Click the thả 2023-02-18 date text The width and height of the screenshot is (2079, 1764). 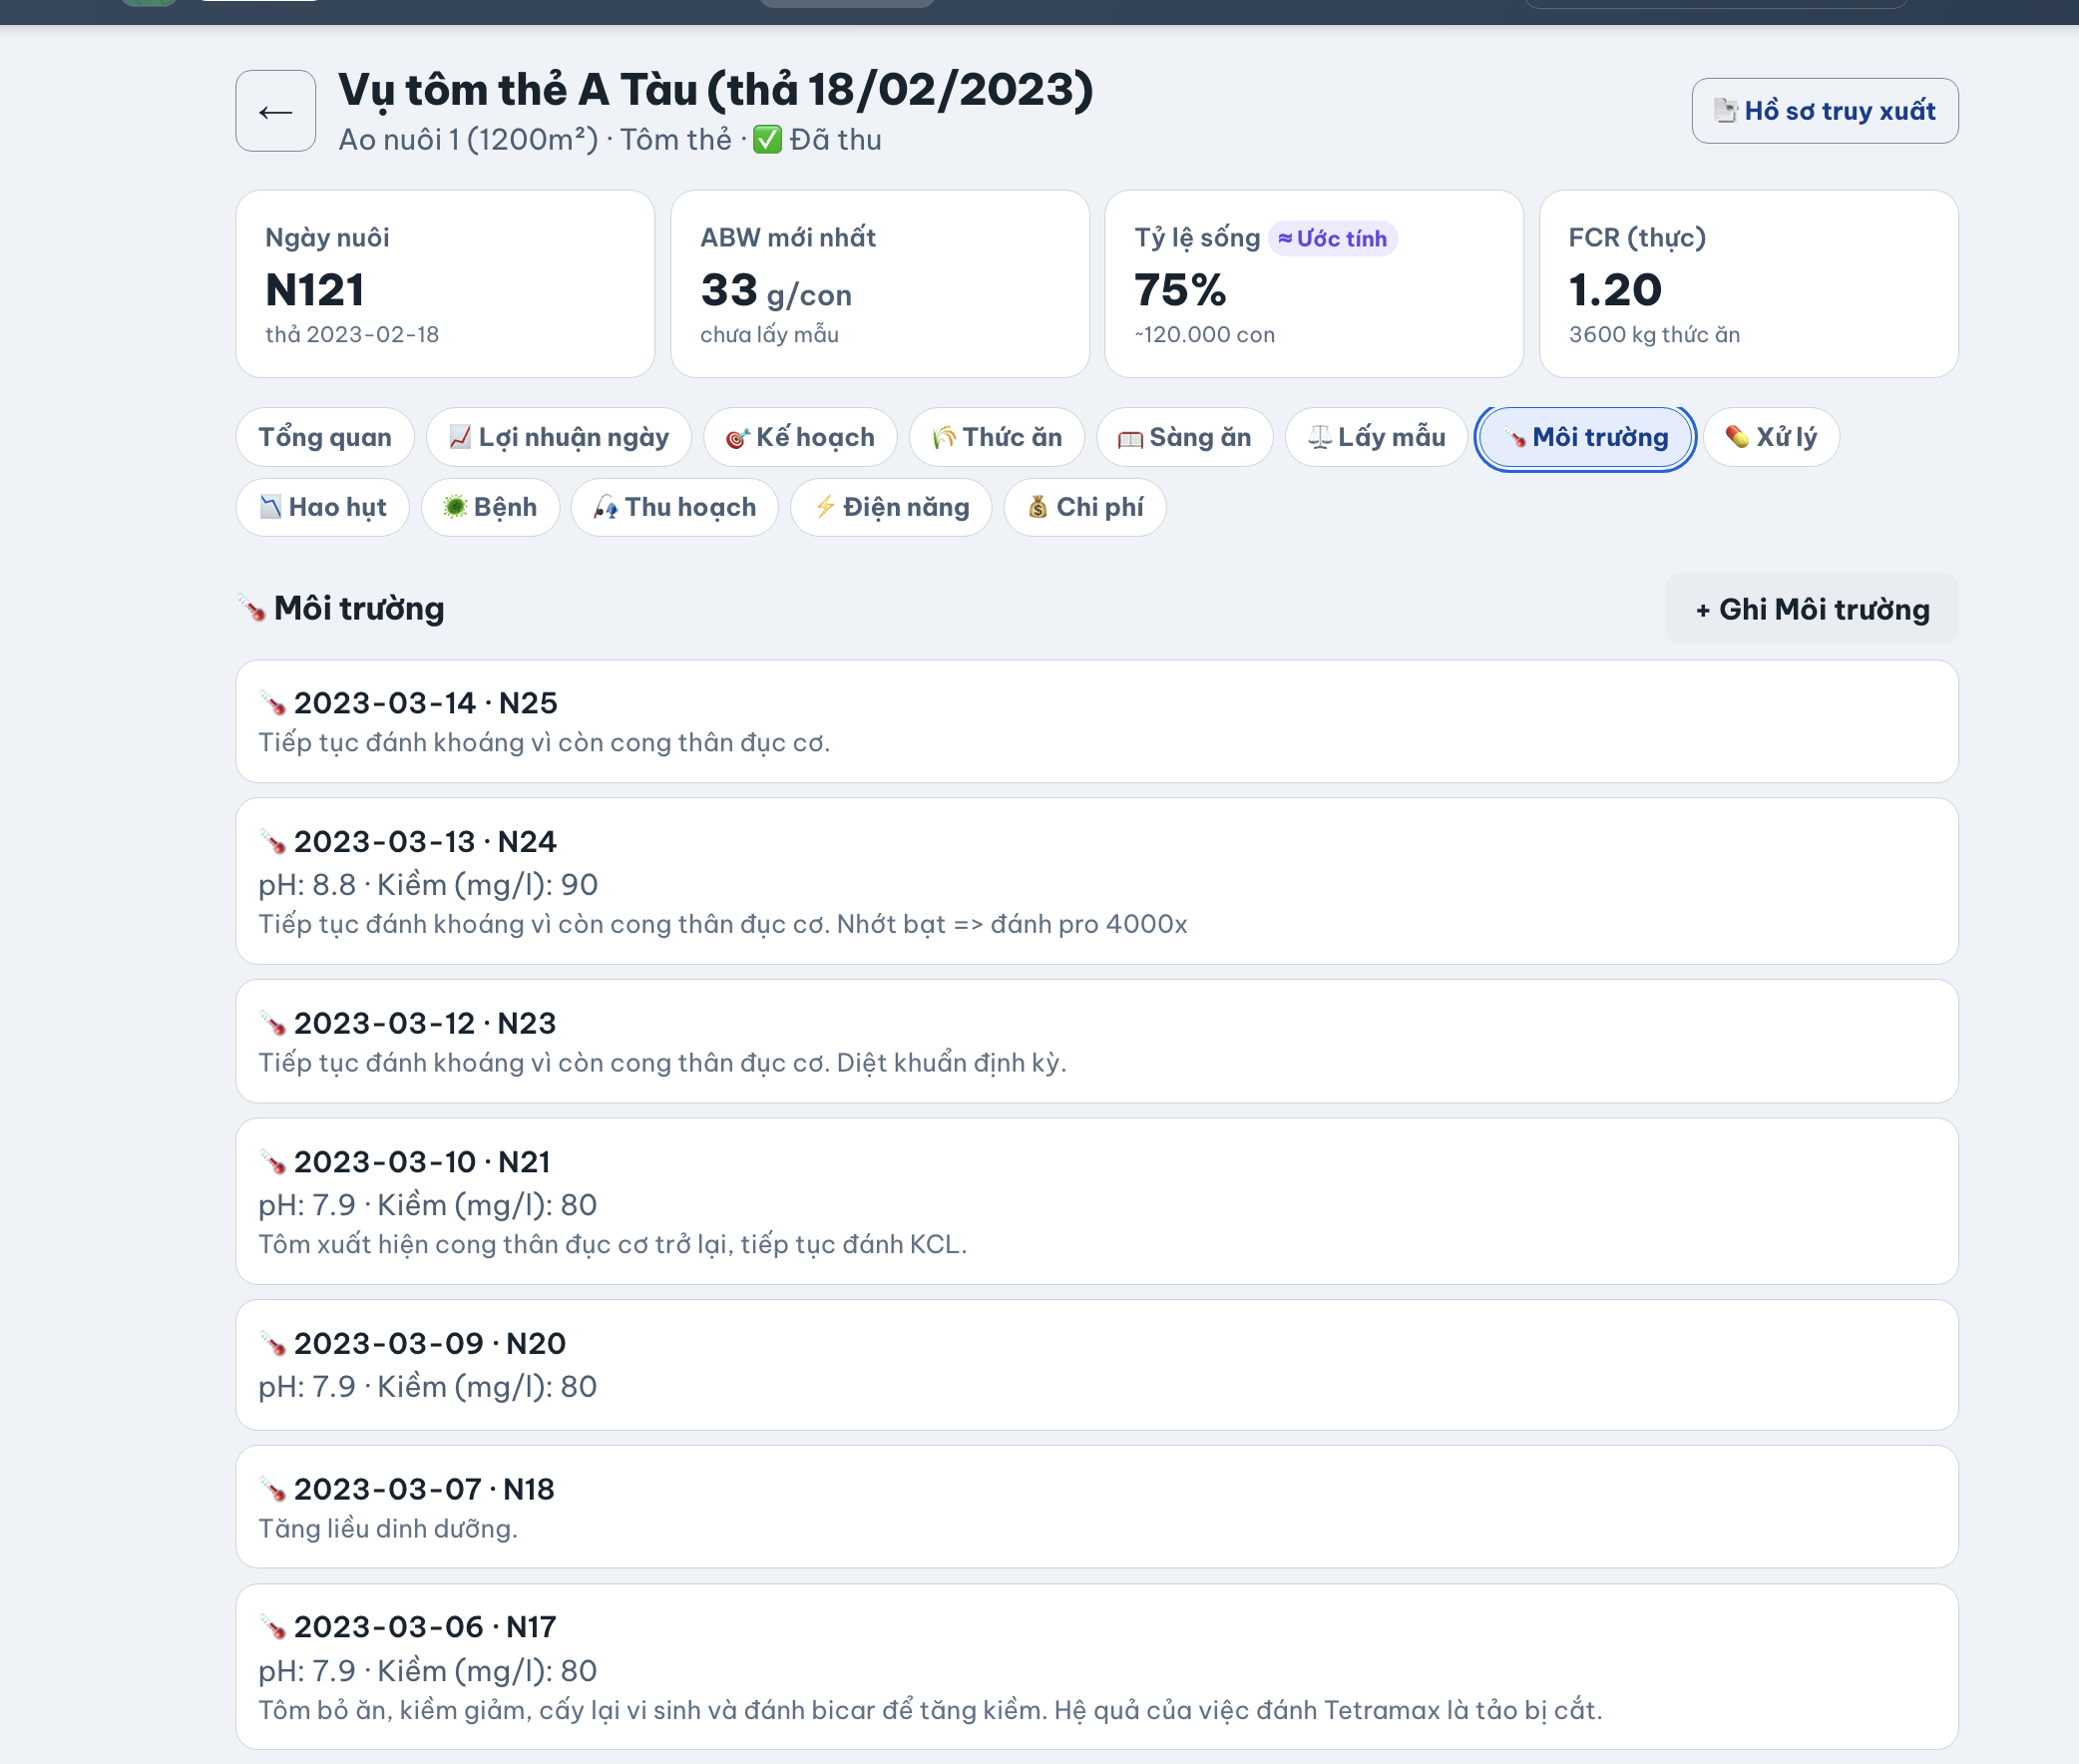pos(352,335)
